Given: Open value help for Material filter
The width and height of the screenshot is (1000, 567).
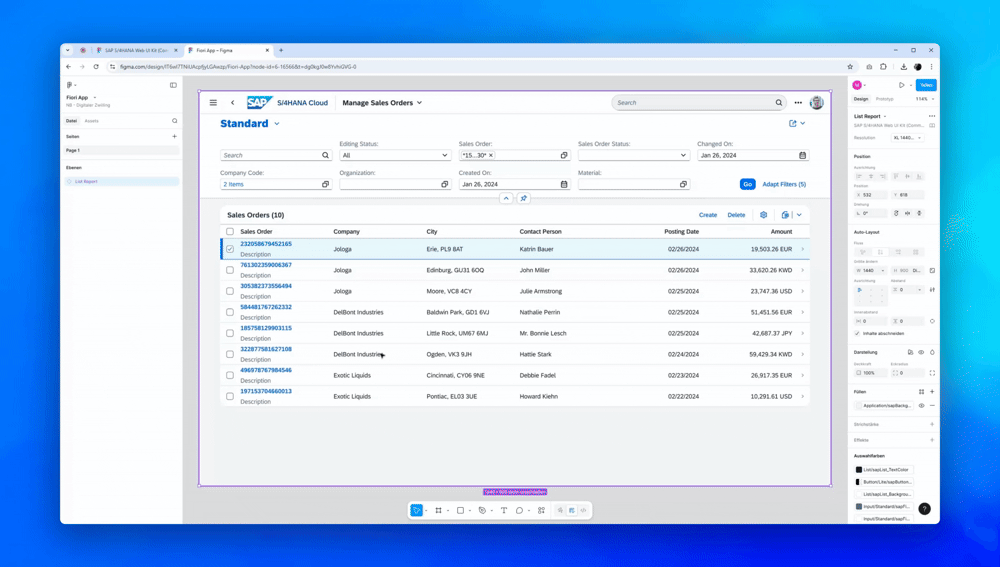Looking at the screenshot, I should pyautogui.click(x=683, y=184).
